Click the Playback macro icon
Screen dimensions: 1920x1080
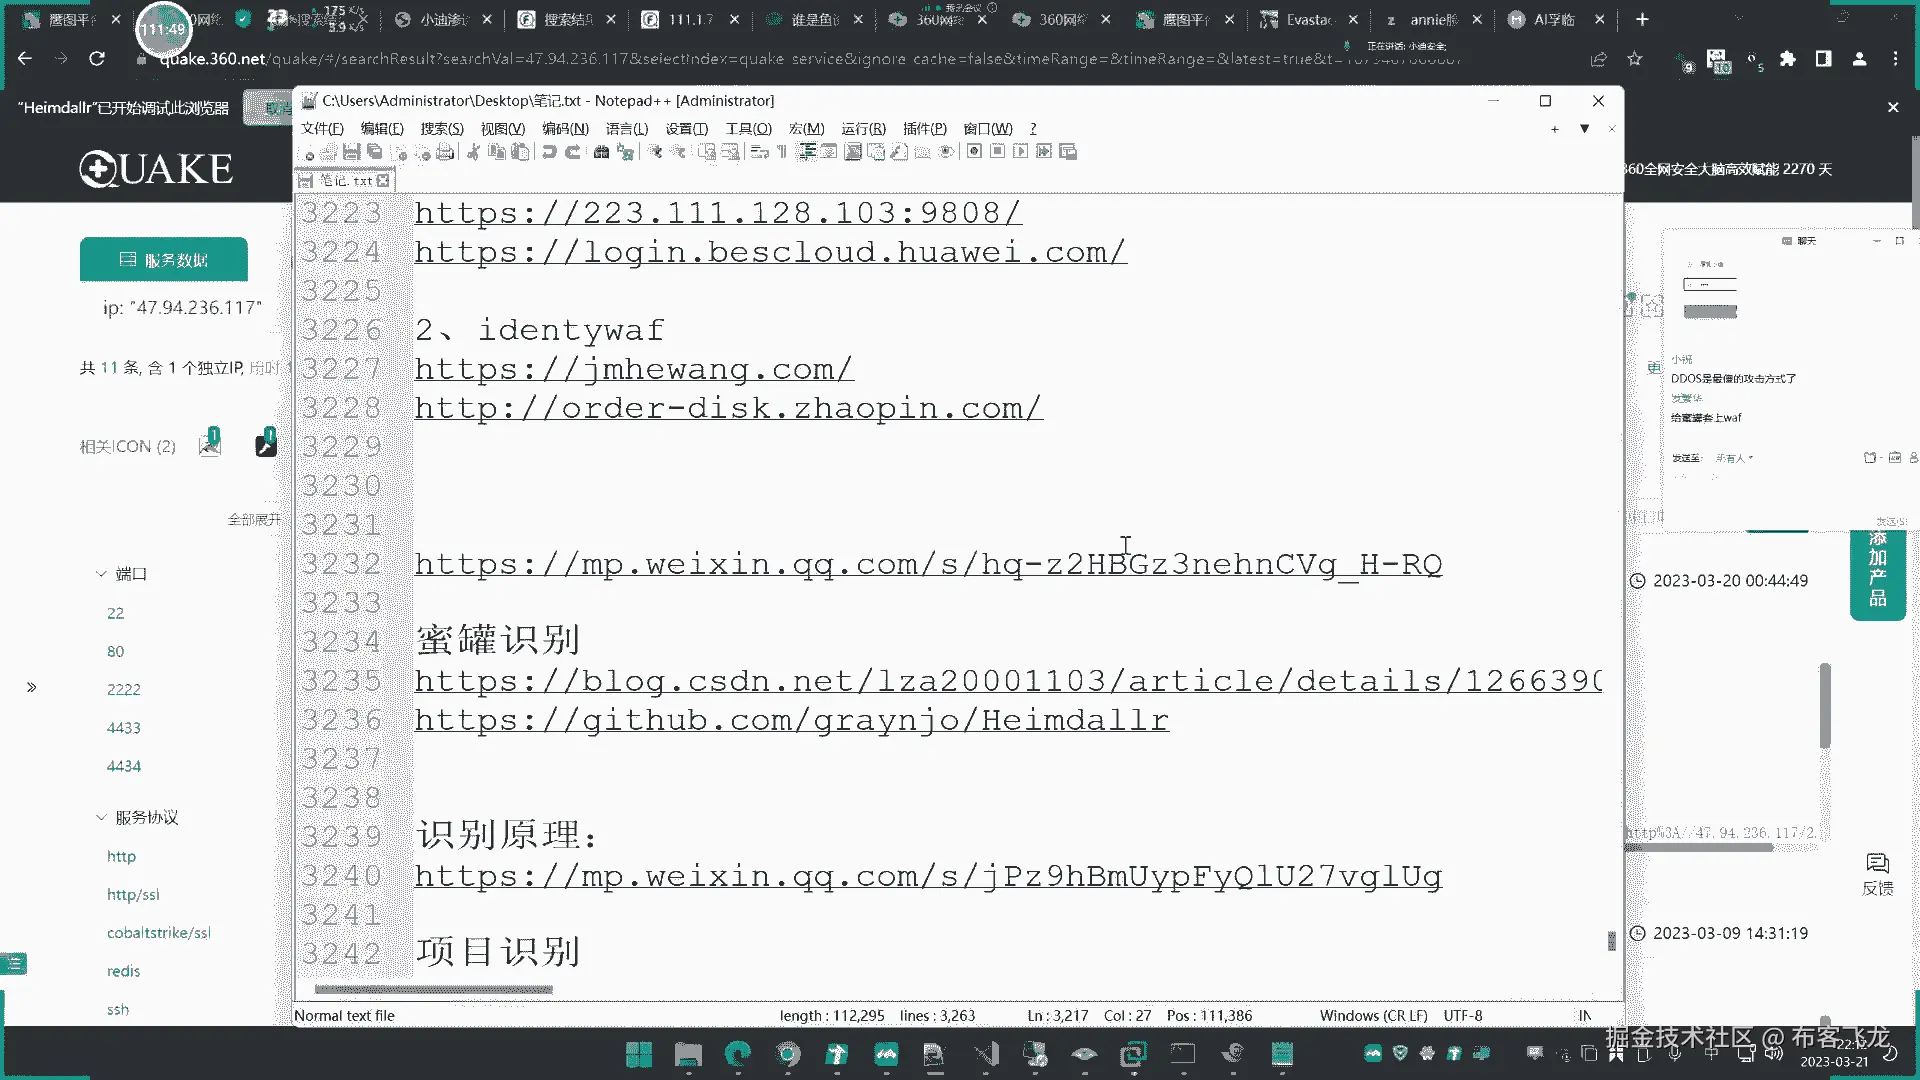pos(1020,152)
